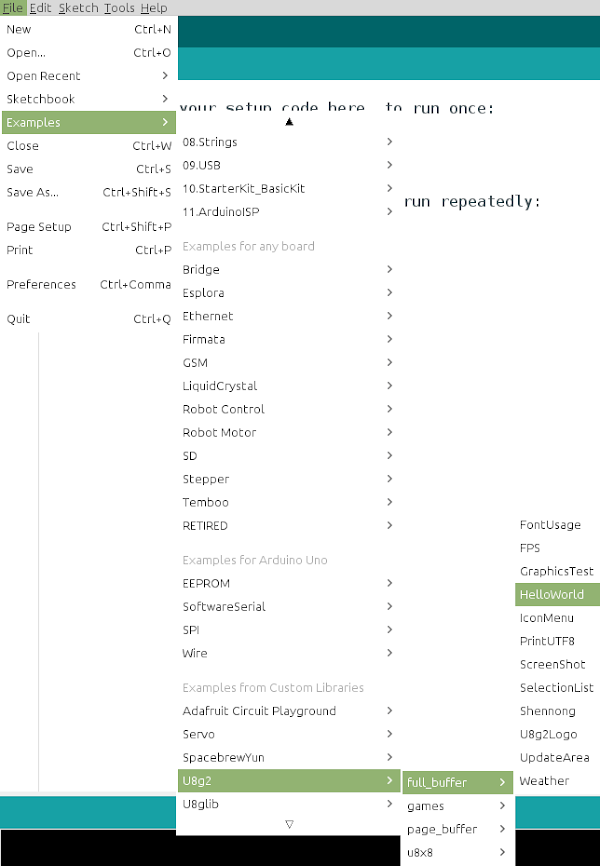Open the GraphicsTest example
Image resolution: width=600 pixels, height=866 pixels.
click(x=557, y=571)
